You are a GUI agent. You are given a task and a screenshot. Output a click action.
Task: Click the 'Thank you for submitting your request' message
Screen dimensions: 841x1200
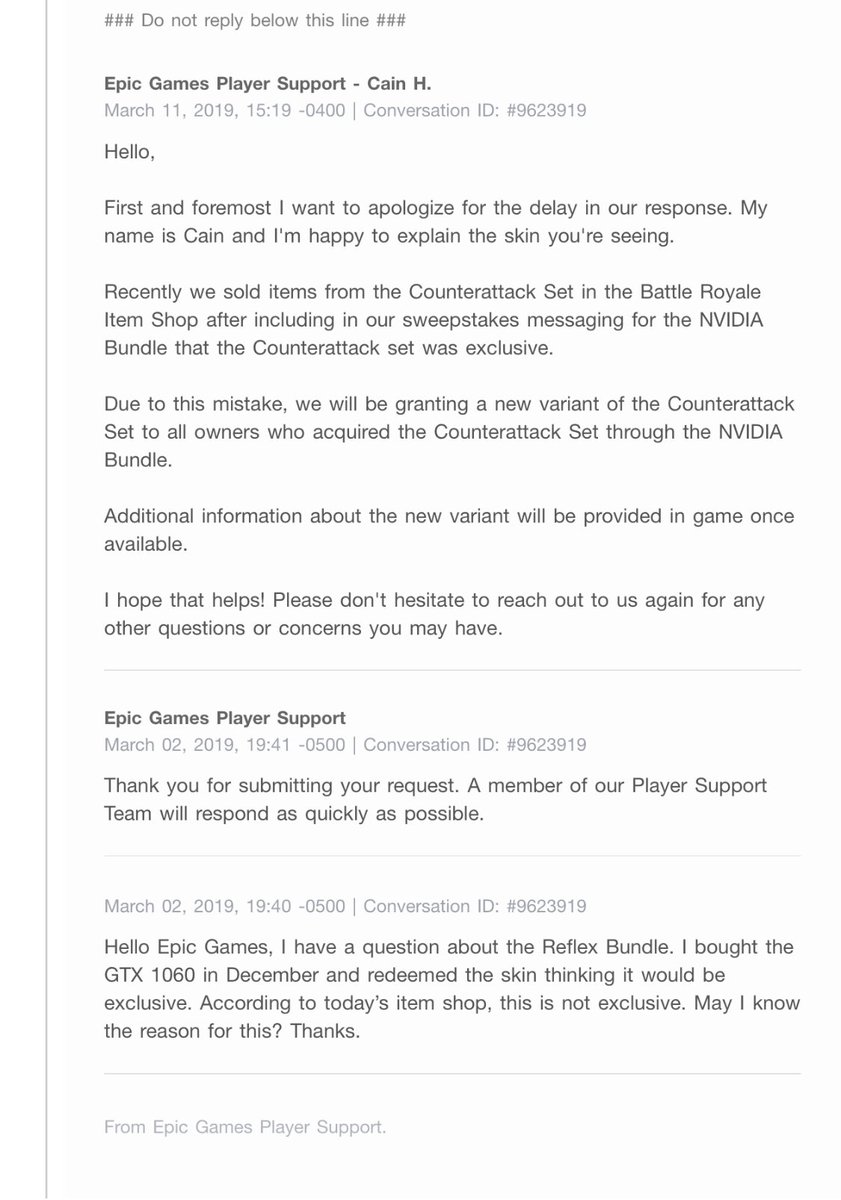[x=436, y=800]
